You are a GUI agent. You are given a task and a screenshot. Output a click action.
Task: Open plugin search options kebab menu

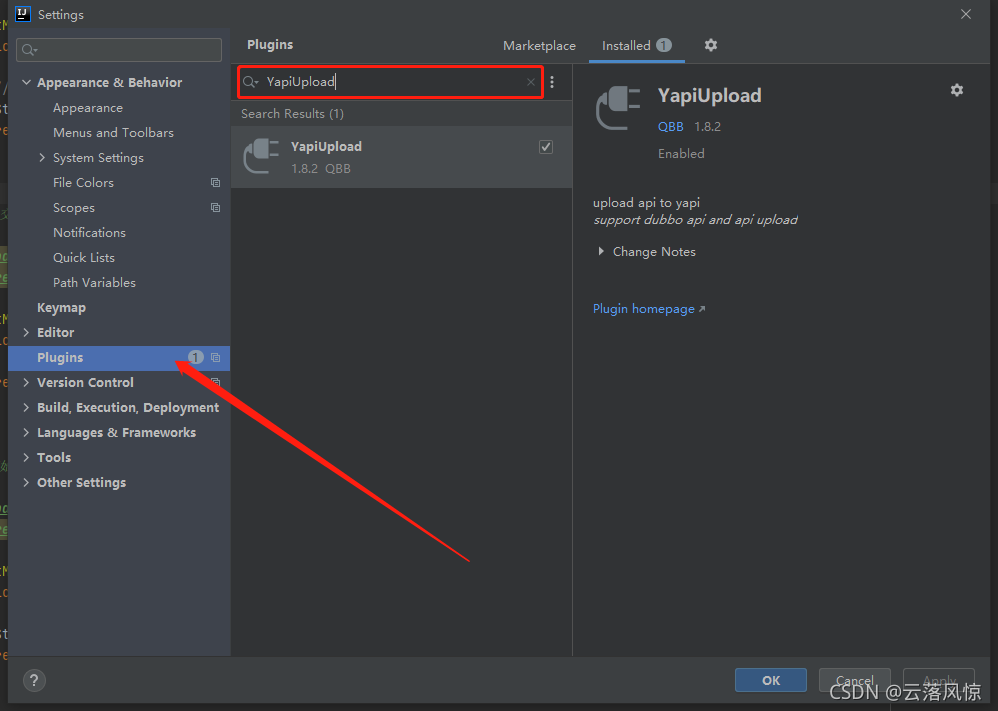tap(552, 82)
